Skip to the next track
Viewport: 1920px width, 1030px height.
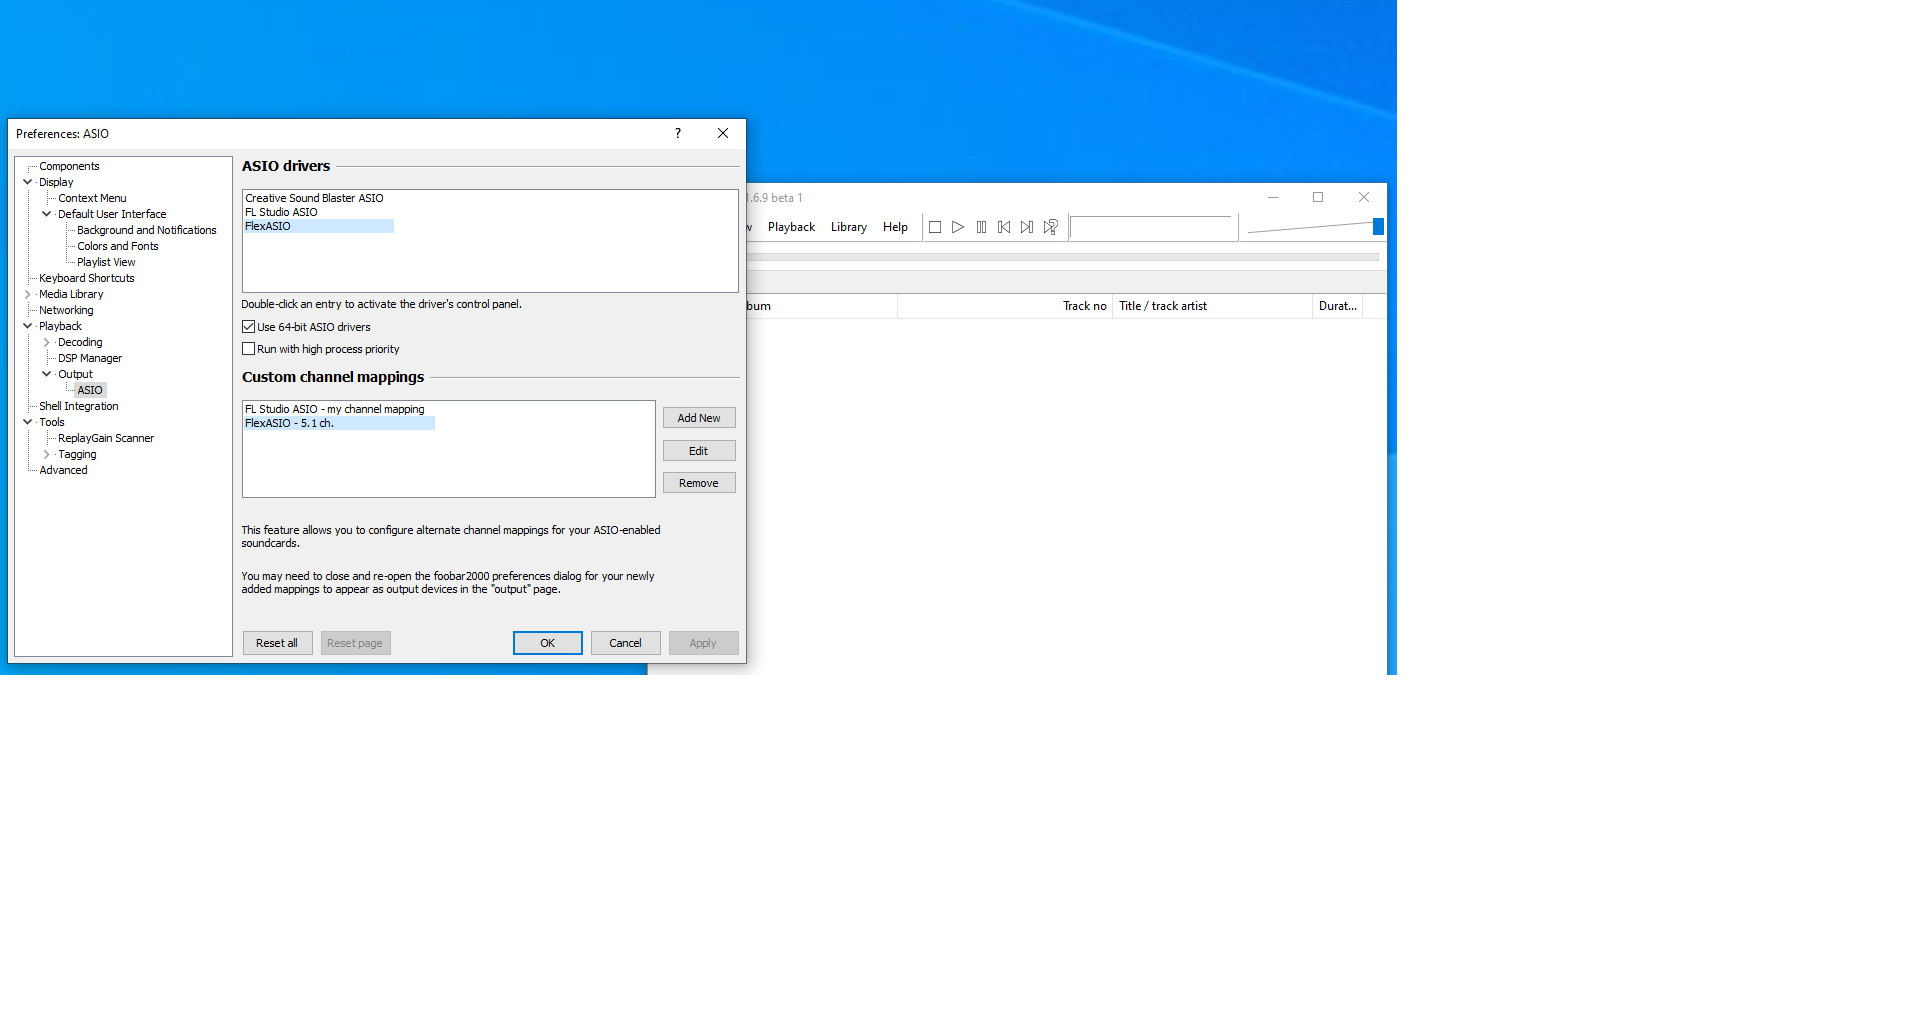coord(1026,227)
